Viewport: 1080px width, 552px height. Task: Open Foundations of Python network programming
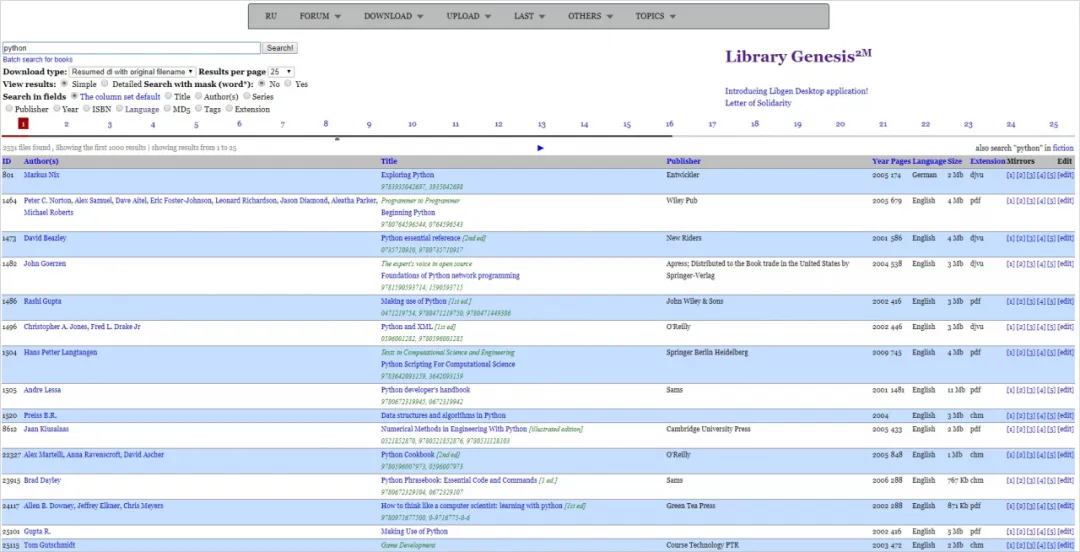(x=450, y=276)
